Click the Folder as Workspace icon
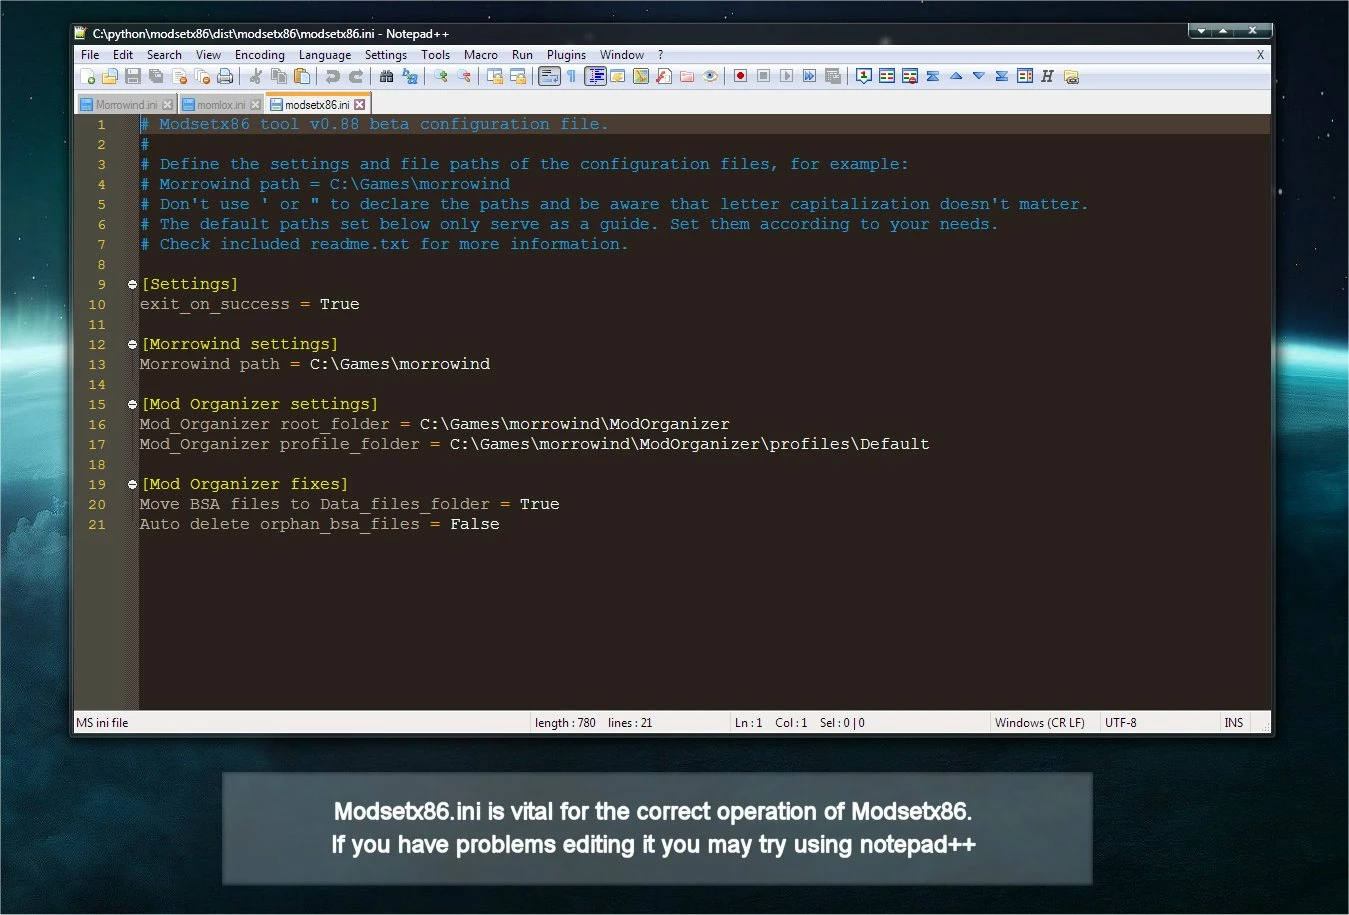 [x=687, y=76]
